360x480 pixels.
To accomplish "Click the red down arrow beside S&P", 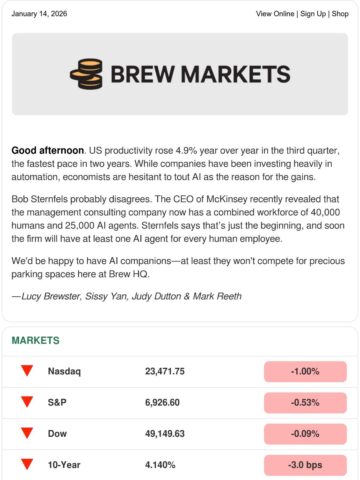I will [27, 402].
